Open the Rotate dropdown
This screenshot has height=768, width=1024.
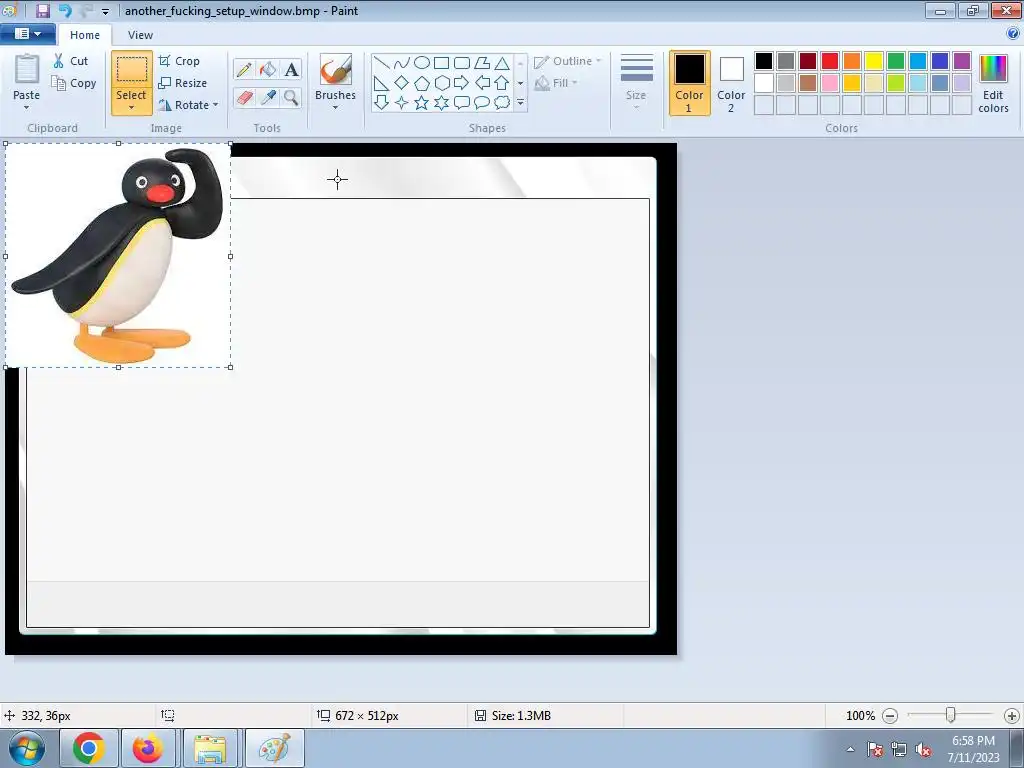coord(189,105)
